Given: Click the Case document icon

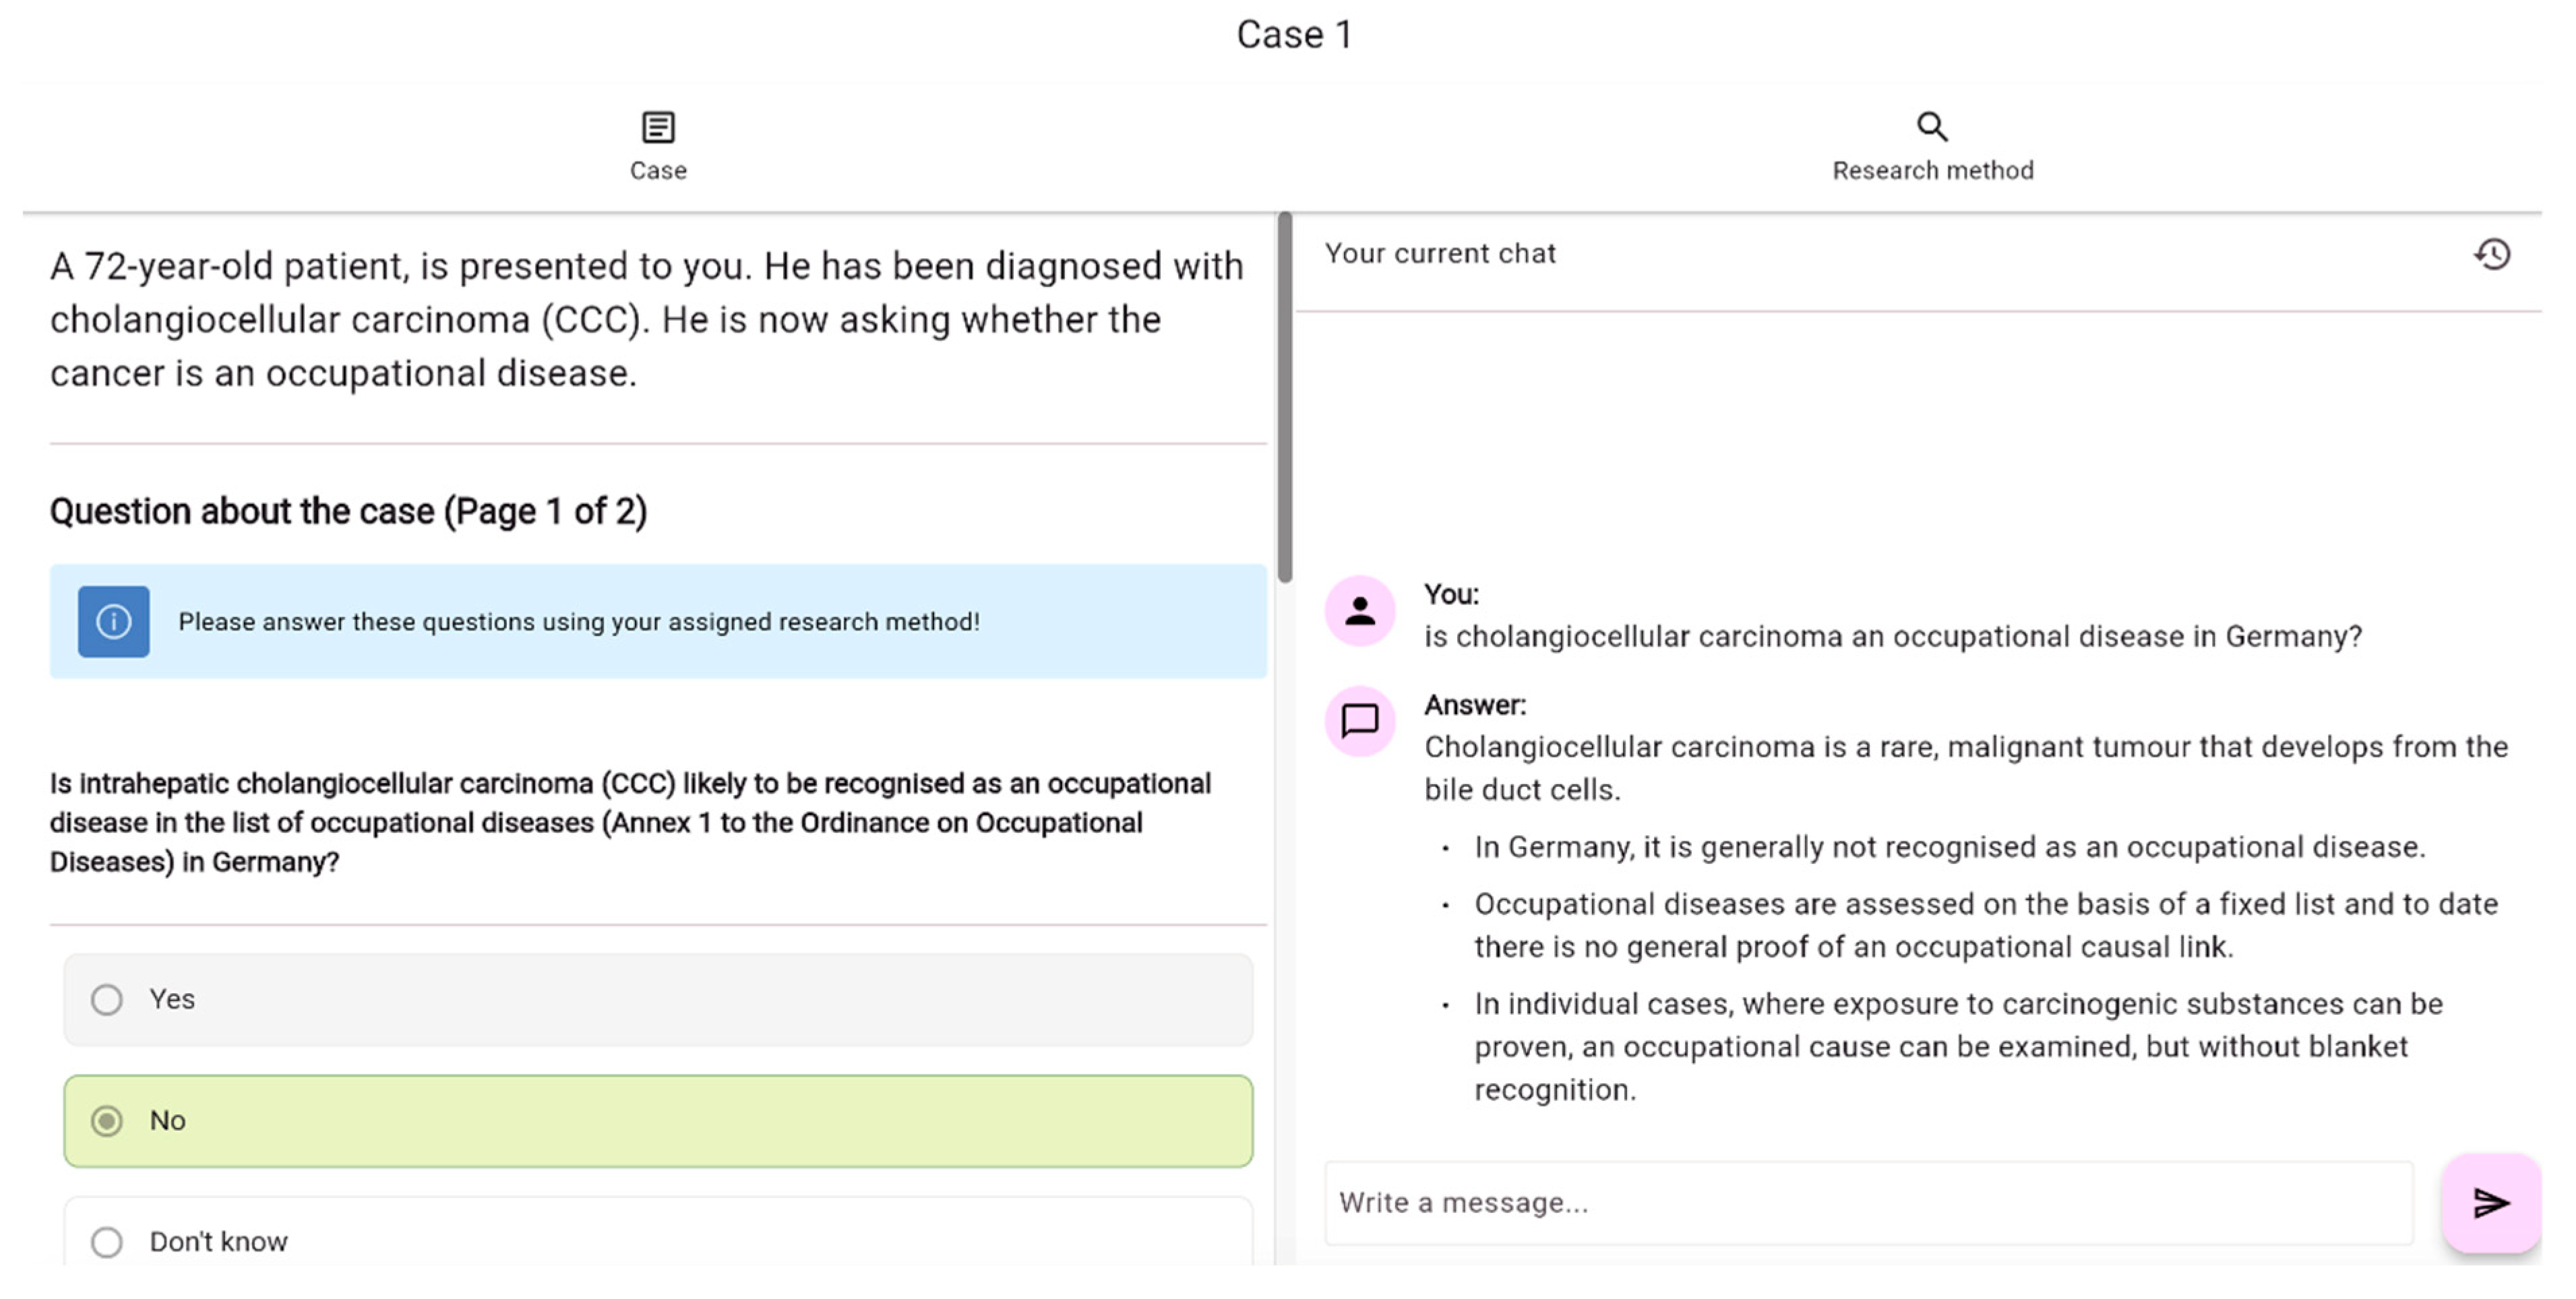Looking at the screenshot, I should pos(658,127).
